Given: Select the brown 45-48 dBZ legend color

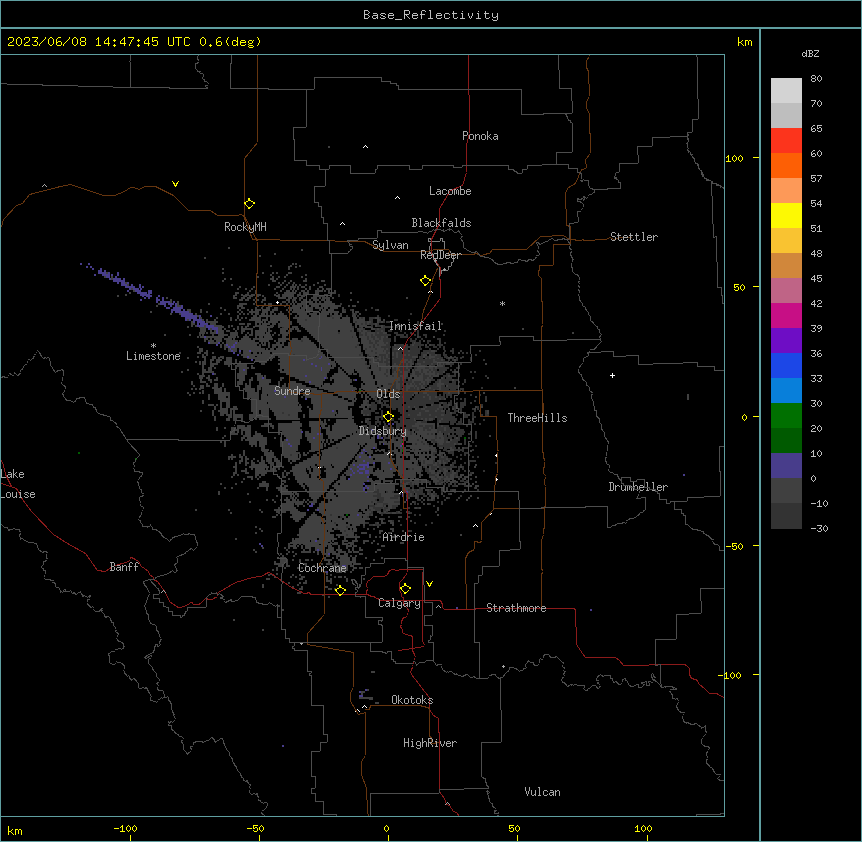Looking at the screenshot, I should 786,265.
